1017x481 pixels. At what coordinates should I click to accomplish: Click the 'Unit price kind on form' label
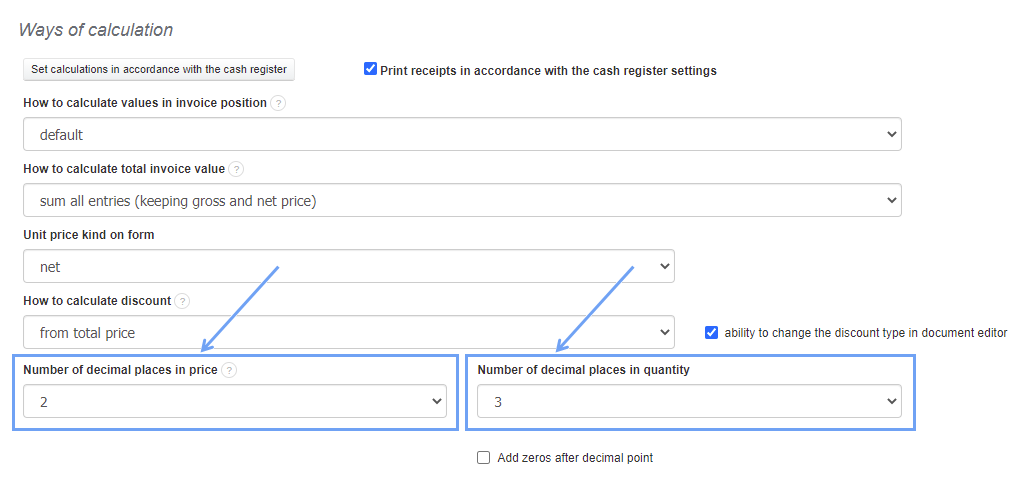(89, 235)
